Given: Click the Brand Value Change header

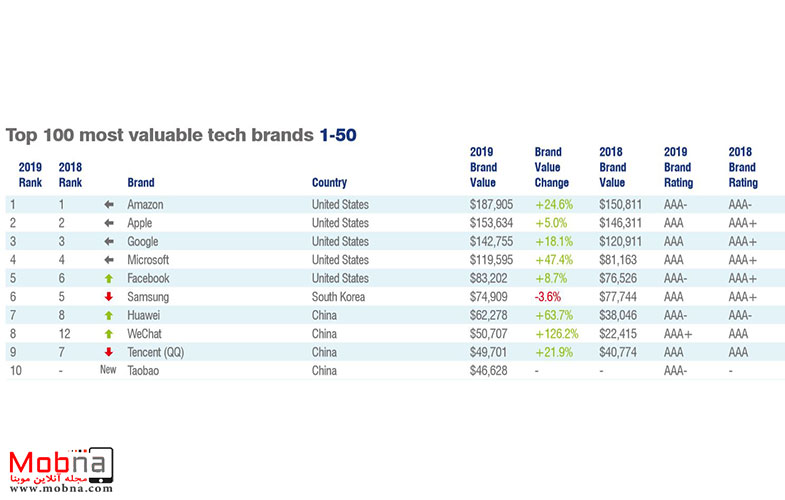Looking at the screenshot, I should click(x=551, y=168).
